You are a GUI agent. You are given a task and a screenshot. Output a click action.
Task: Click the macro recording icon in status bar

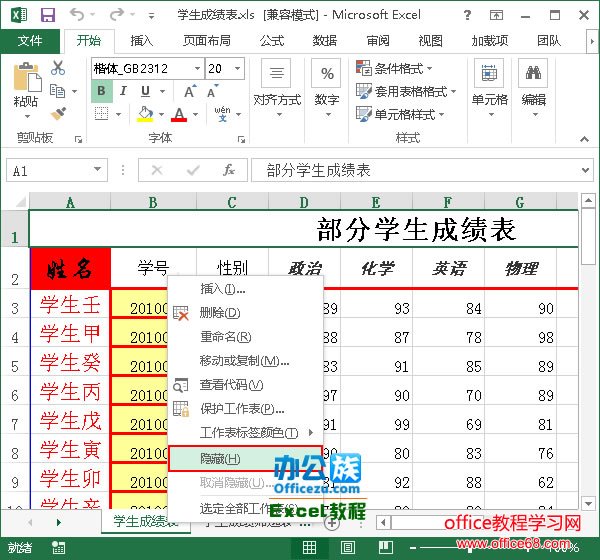point(59,548)
